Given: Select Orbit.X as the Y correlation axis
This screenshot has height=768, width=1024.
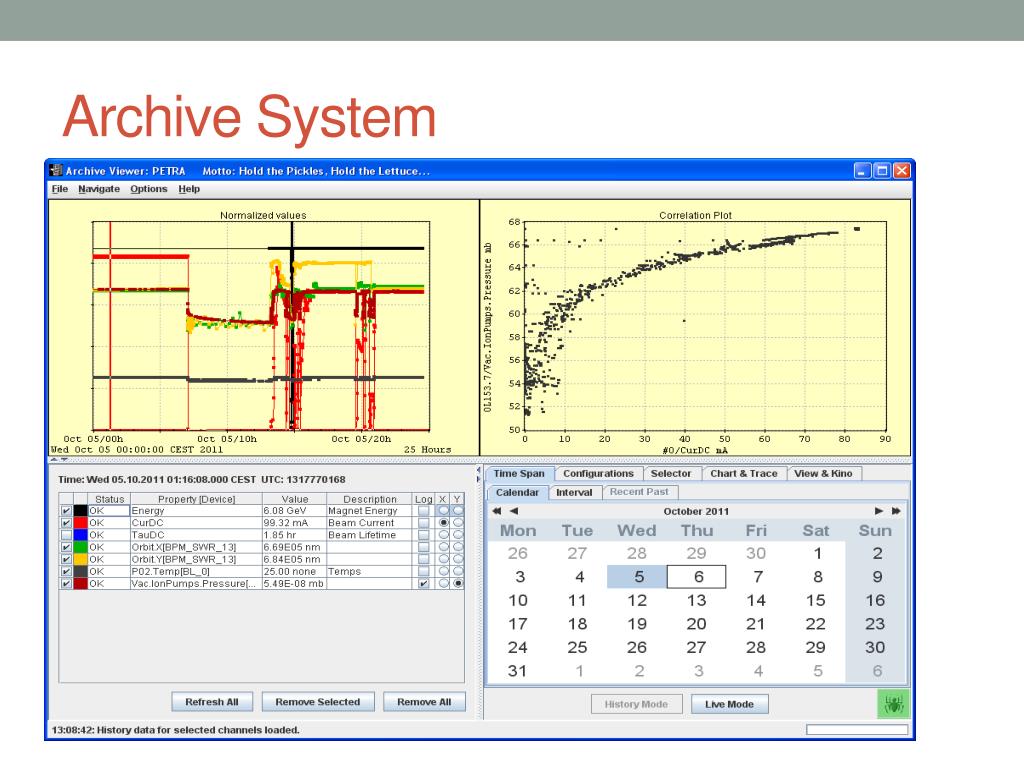Looking at the screenshot, I should [x=458, y=547].
